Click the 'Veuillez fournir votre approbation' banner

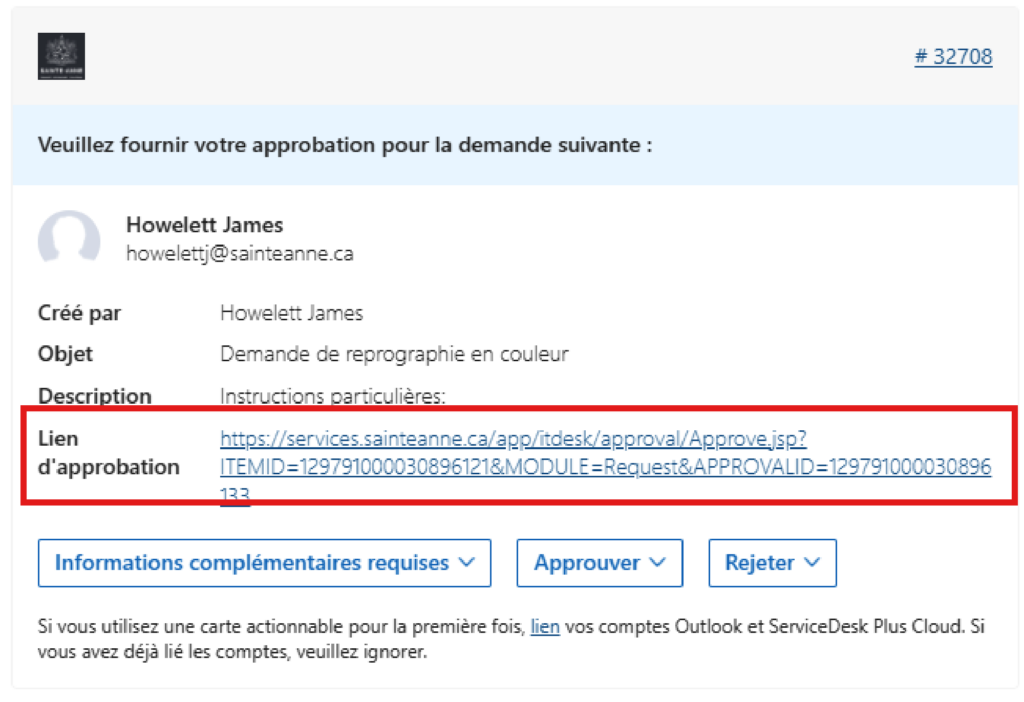(345, 145)
